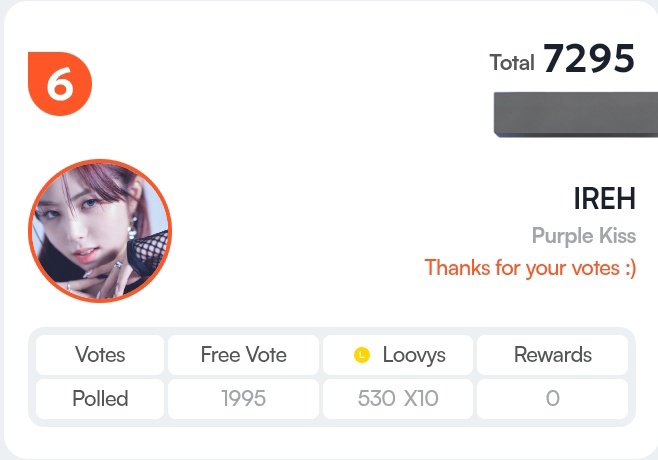The width and height of the screenshot is (658, 460).
Task: Click the X10 multiplier text
Action: 421,398
